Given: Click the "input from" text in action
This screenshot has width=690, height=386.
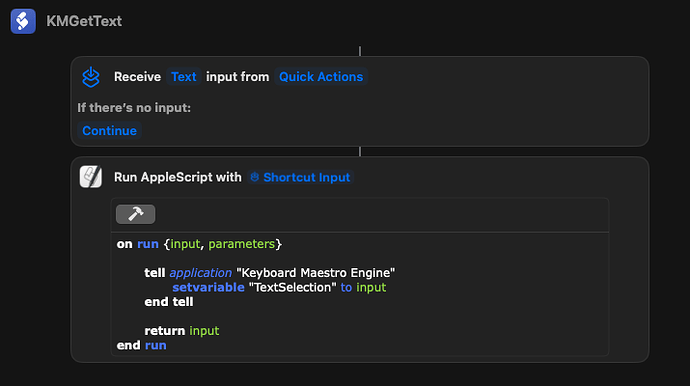Looking at the screenshot, I should click(x=238, y=77).
